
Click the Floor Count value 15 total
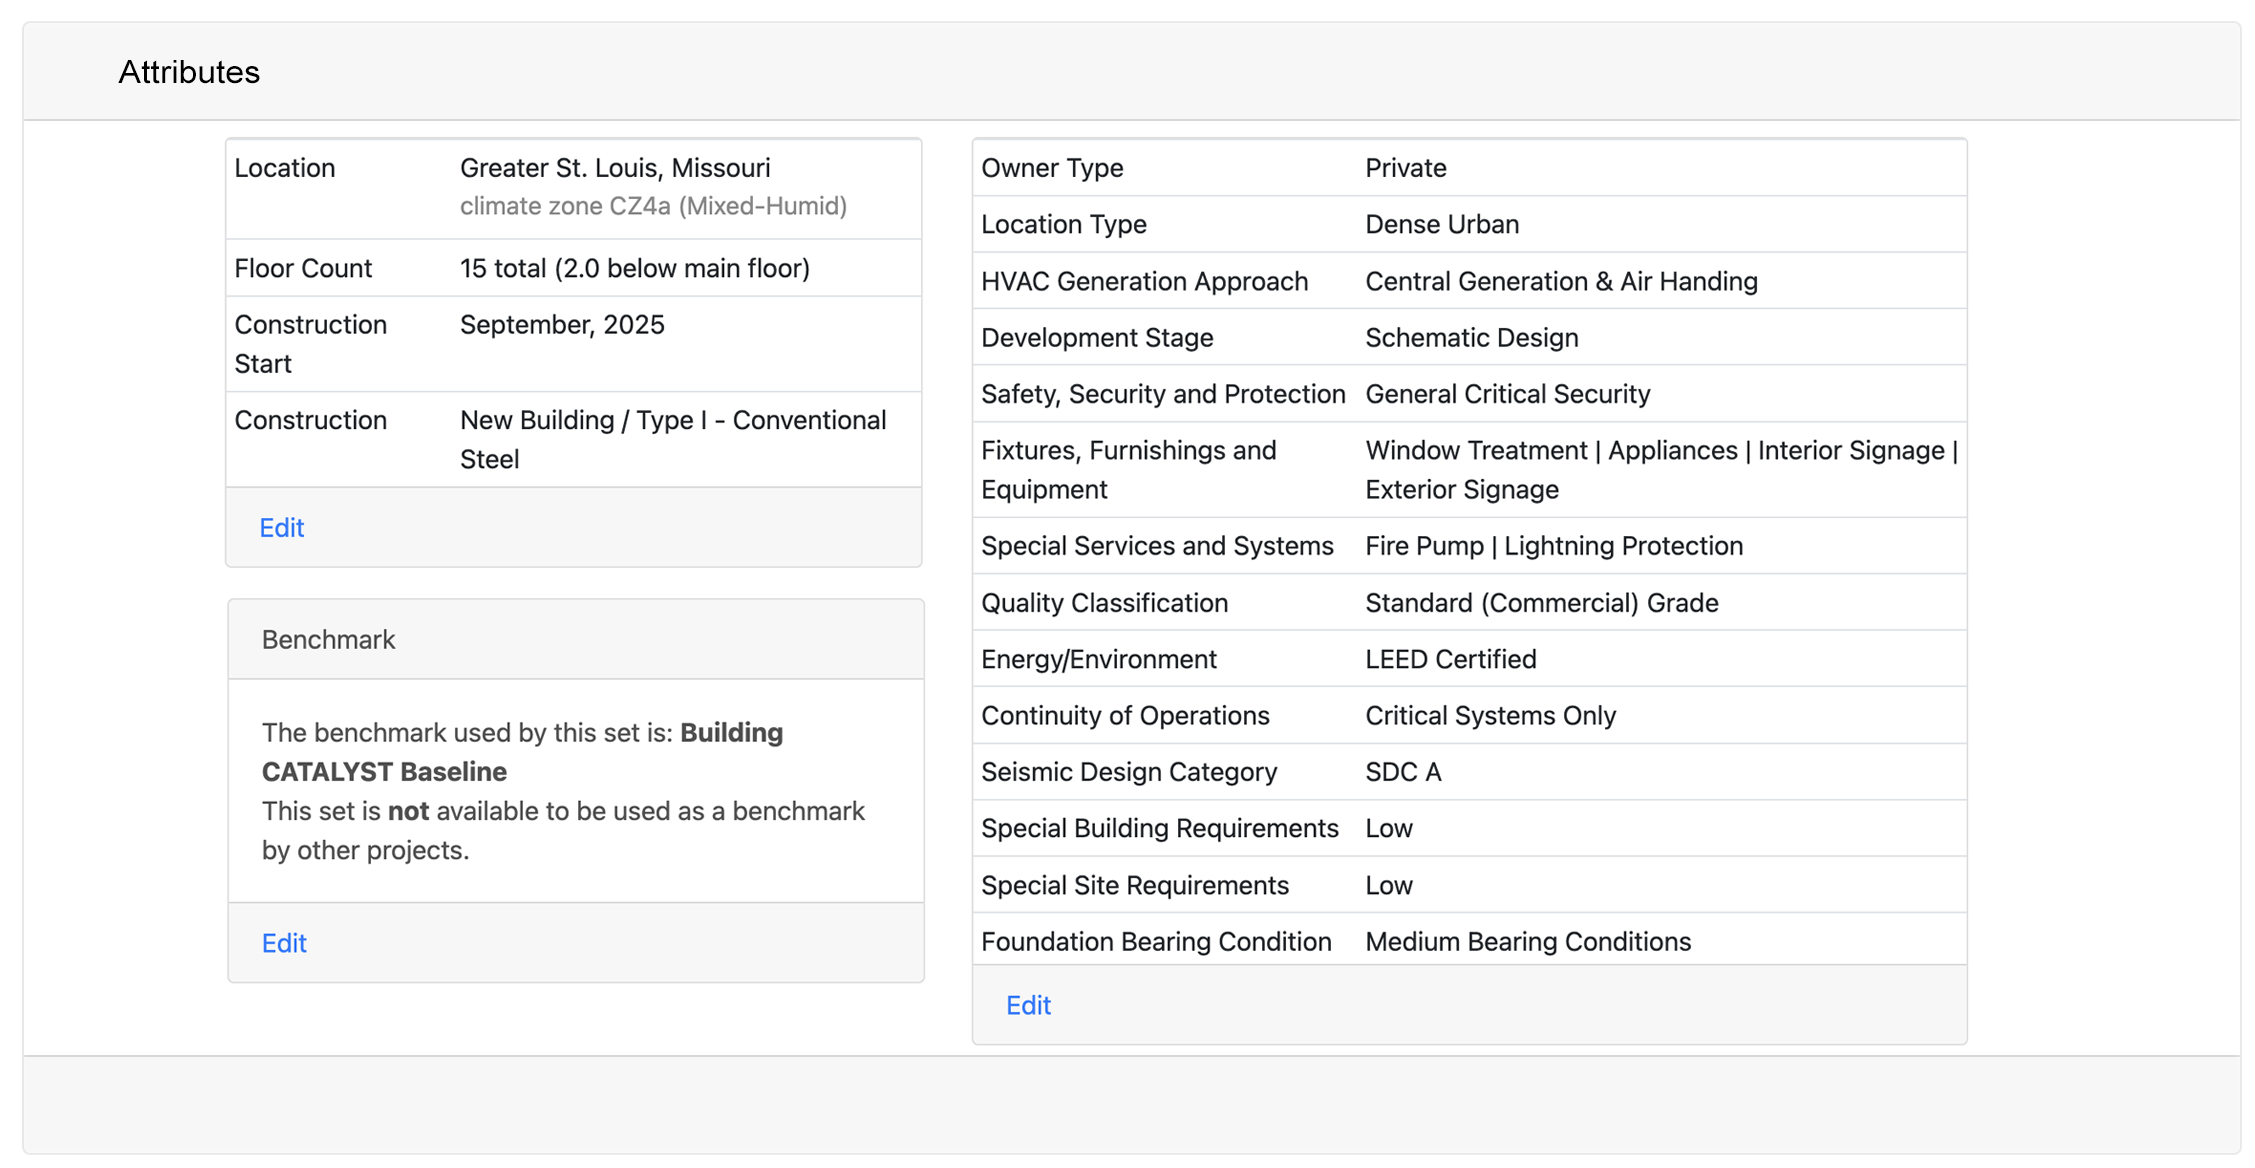pyautogui.click(x=634, y=268)
